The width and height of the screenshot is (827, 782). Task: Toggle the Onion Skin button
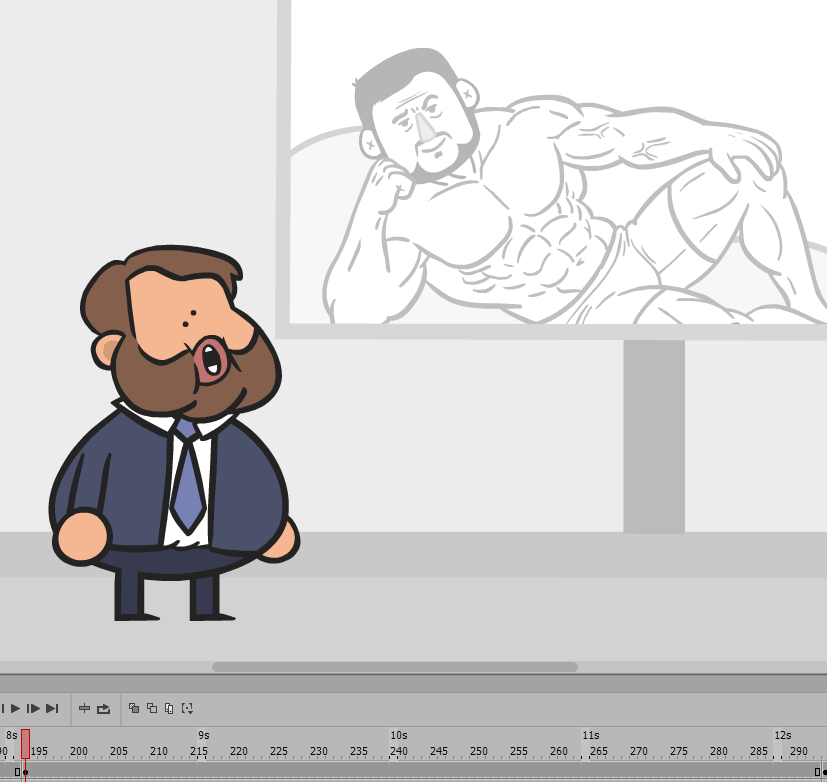coord(134,708)
